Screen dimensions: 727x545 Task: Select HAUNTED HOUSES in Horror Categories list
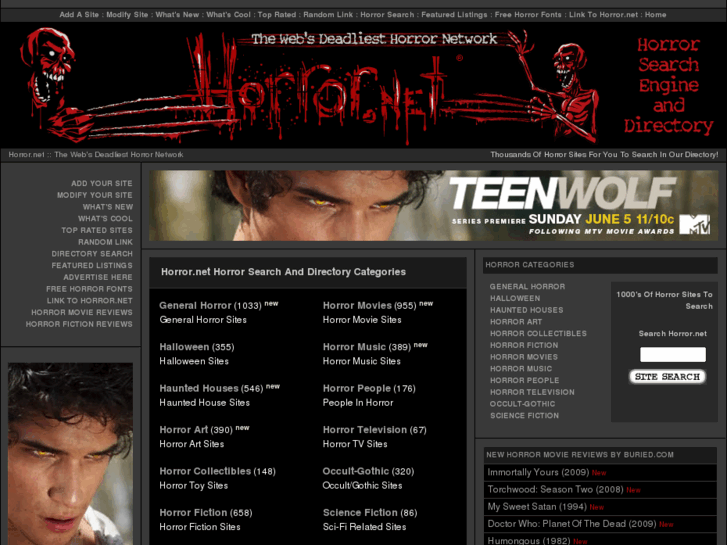[527, 310]
